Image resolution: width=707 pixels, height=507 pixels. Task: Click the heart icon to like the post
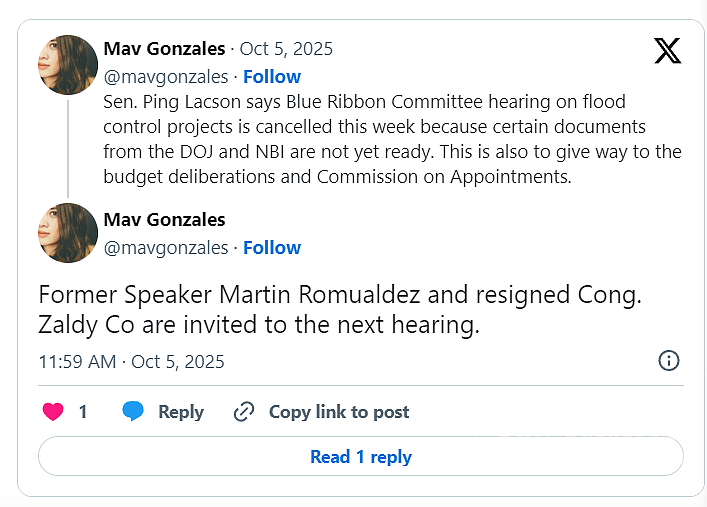tap(53, 412)
